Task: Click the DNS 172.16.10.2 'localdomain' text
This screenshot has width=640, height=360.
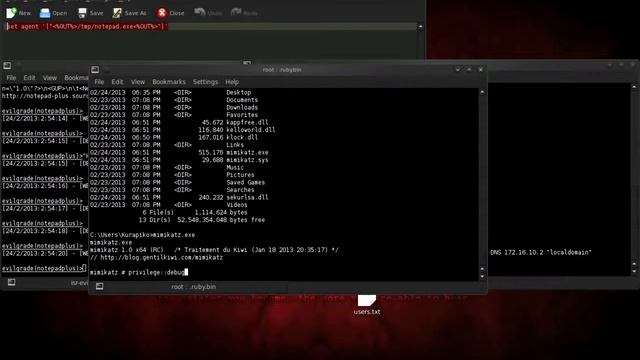Action: pos(541,252)
